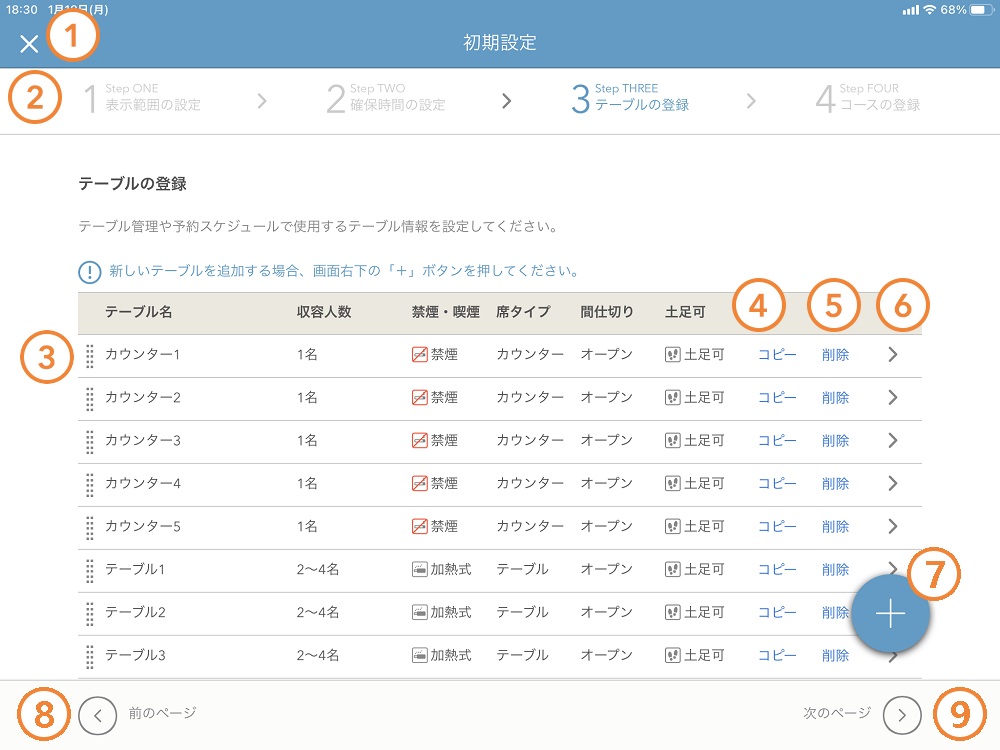1000x750 pixels.
Task: Expand the カウンター1 row details
Action: click(893, 355)
